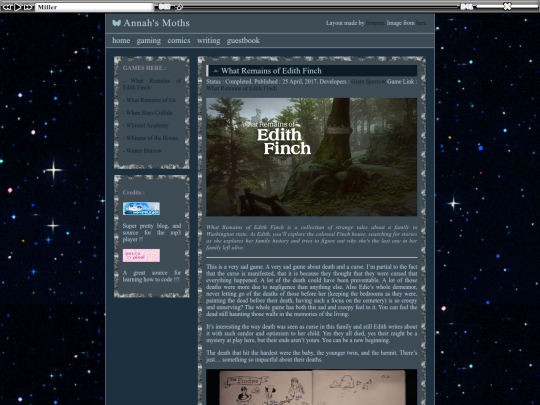Screen dimensions: 540x405
Task: Click the 'learning how to code' credit text
Action: (x=152, y=276)
